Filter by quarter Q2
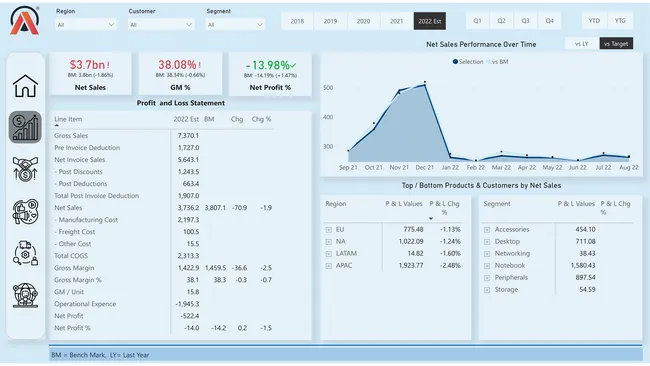Viewport: 650px width, 366px height. click(x=502, y=21)
